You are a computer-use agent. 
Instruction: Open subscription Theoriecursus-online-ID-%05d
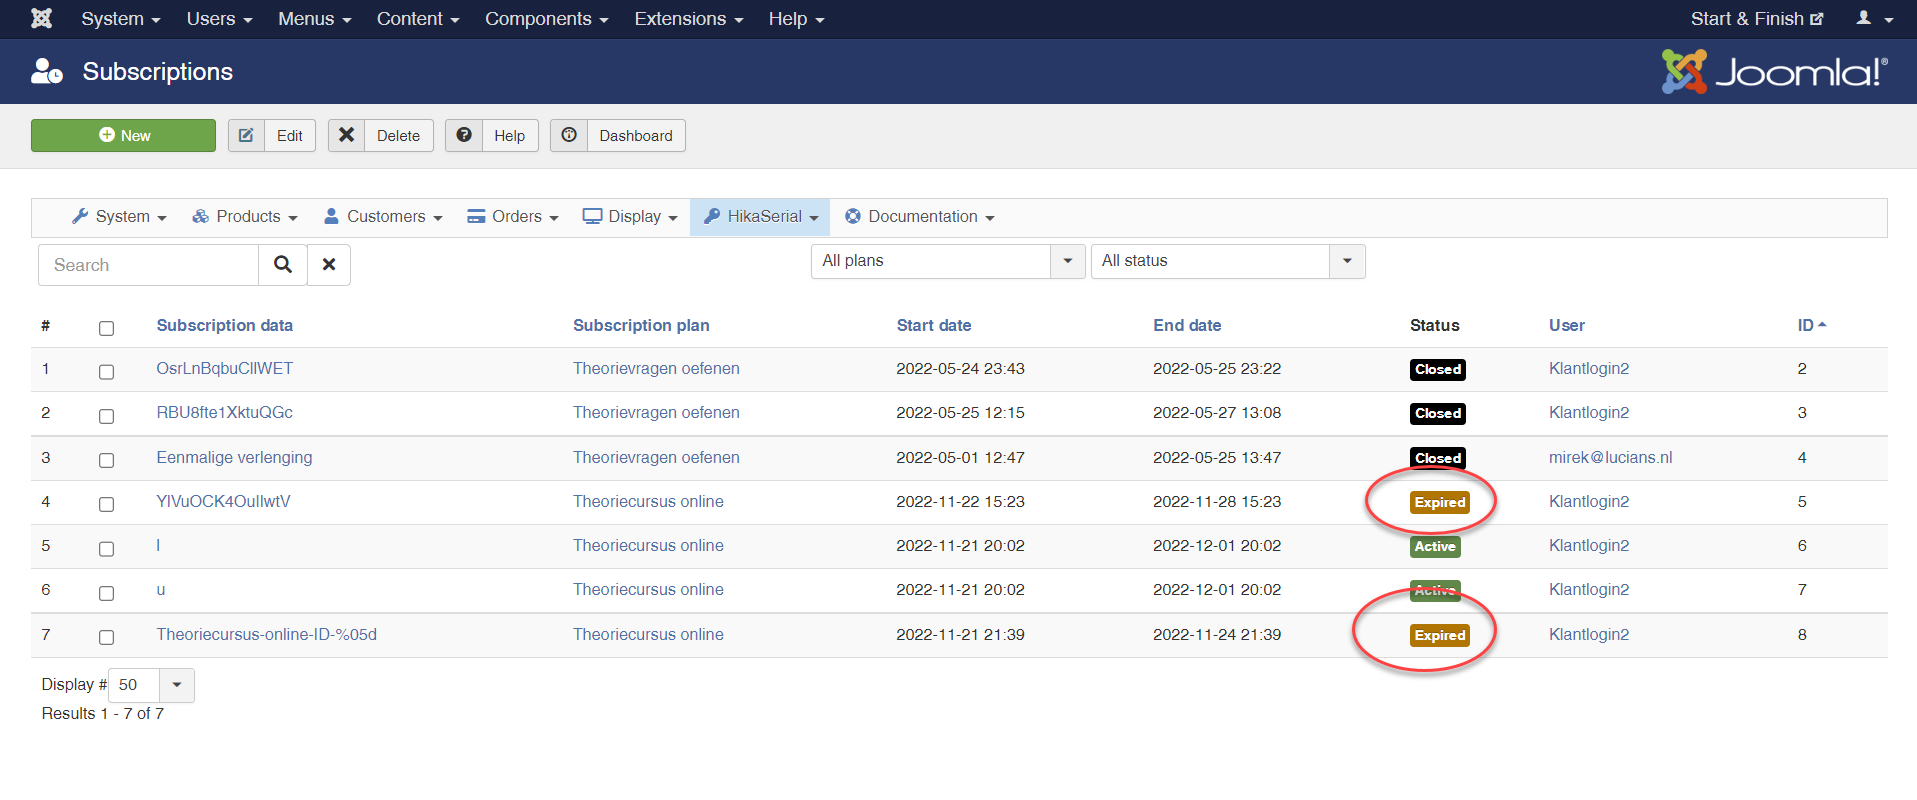(x=267, y=634)
